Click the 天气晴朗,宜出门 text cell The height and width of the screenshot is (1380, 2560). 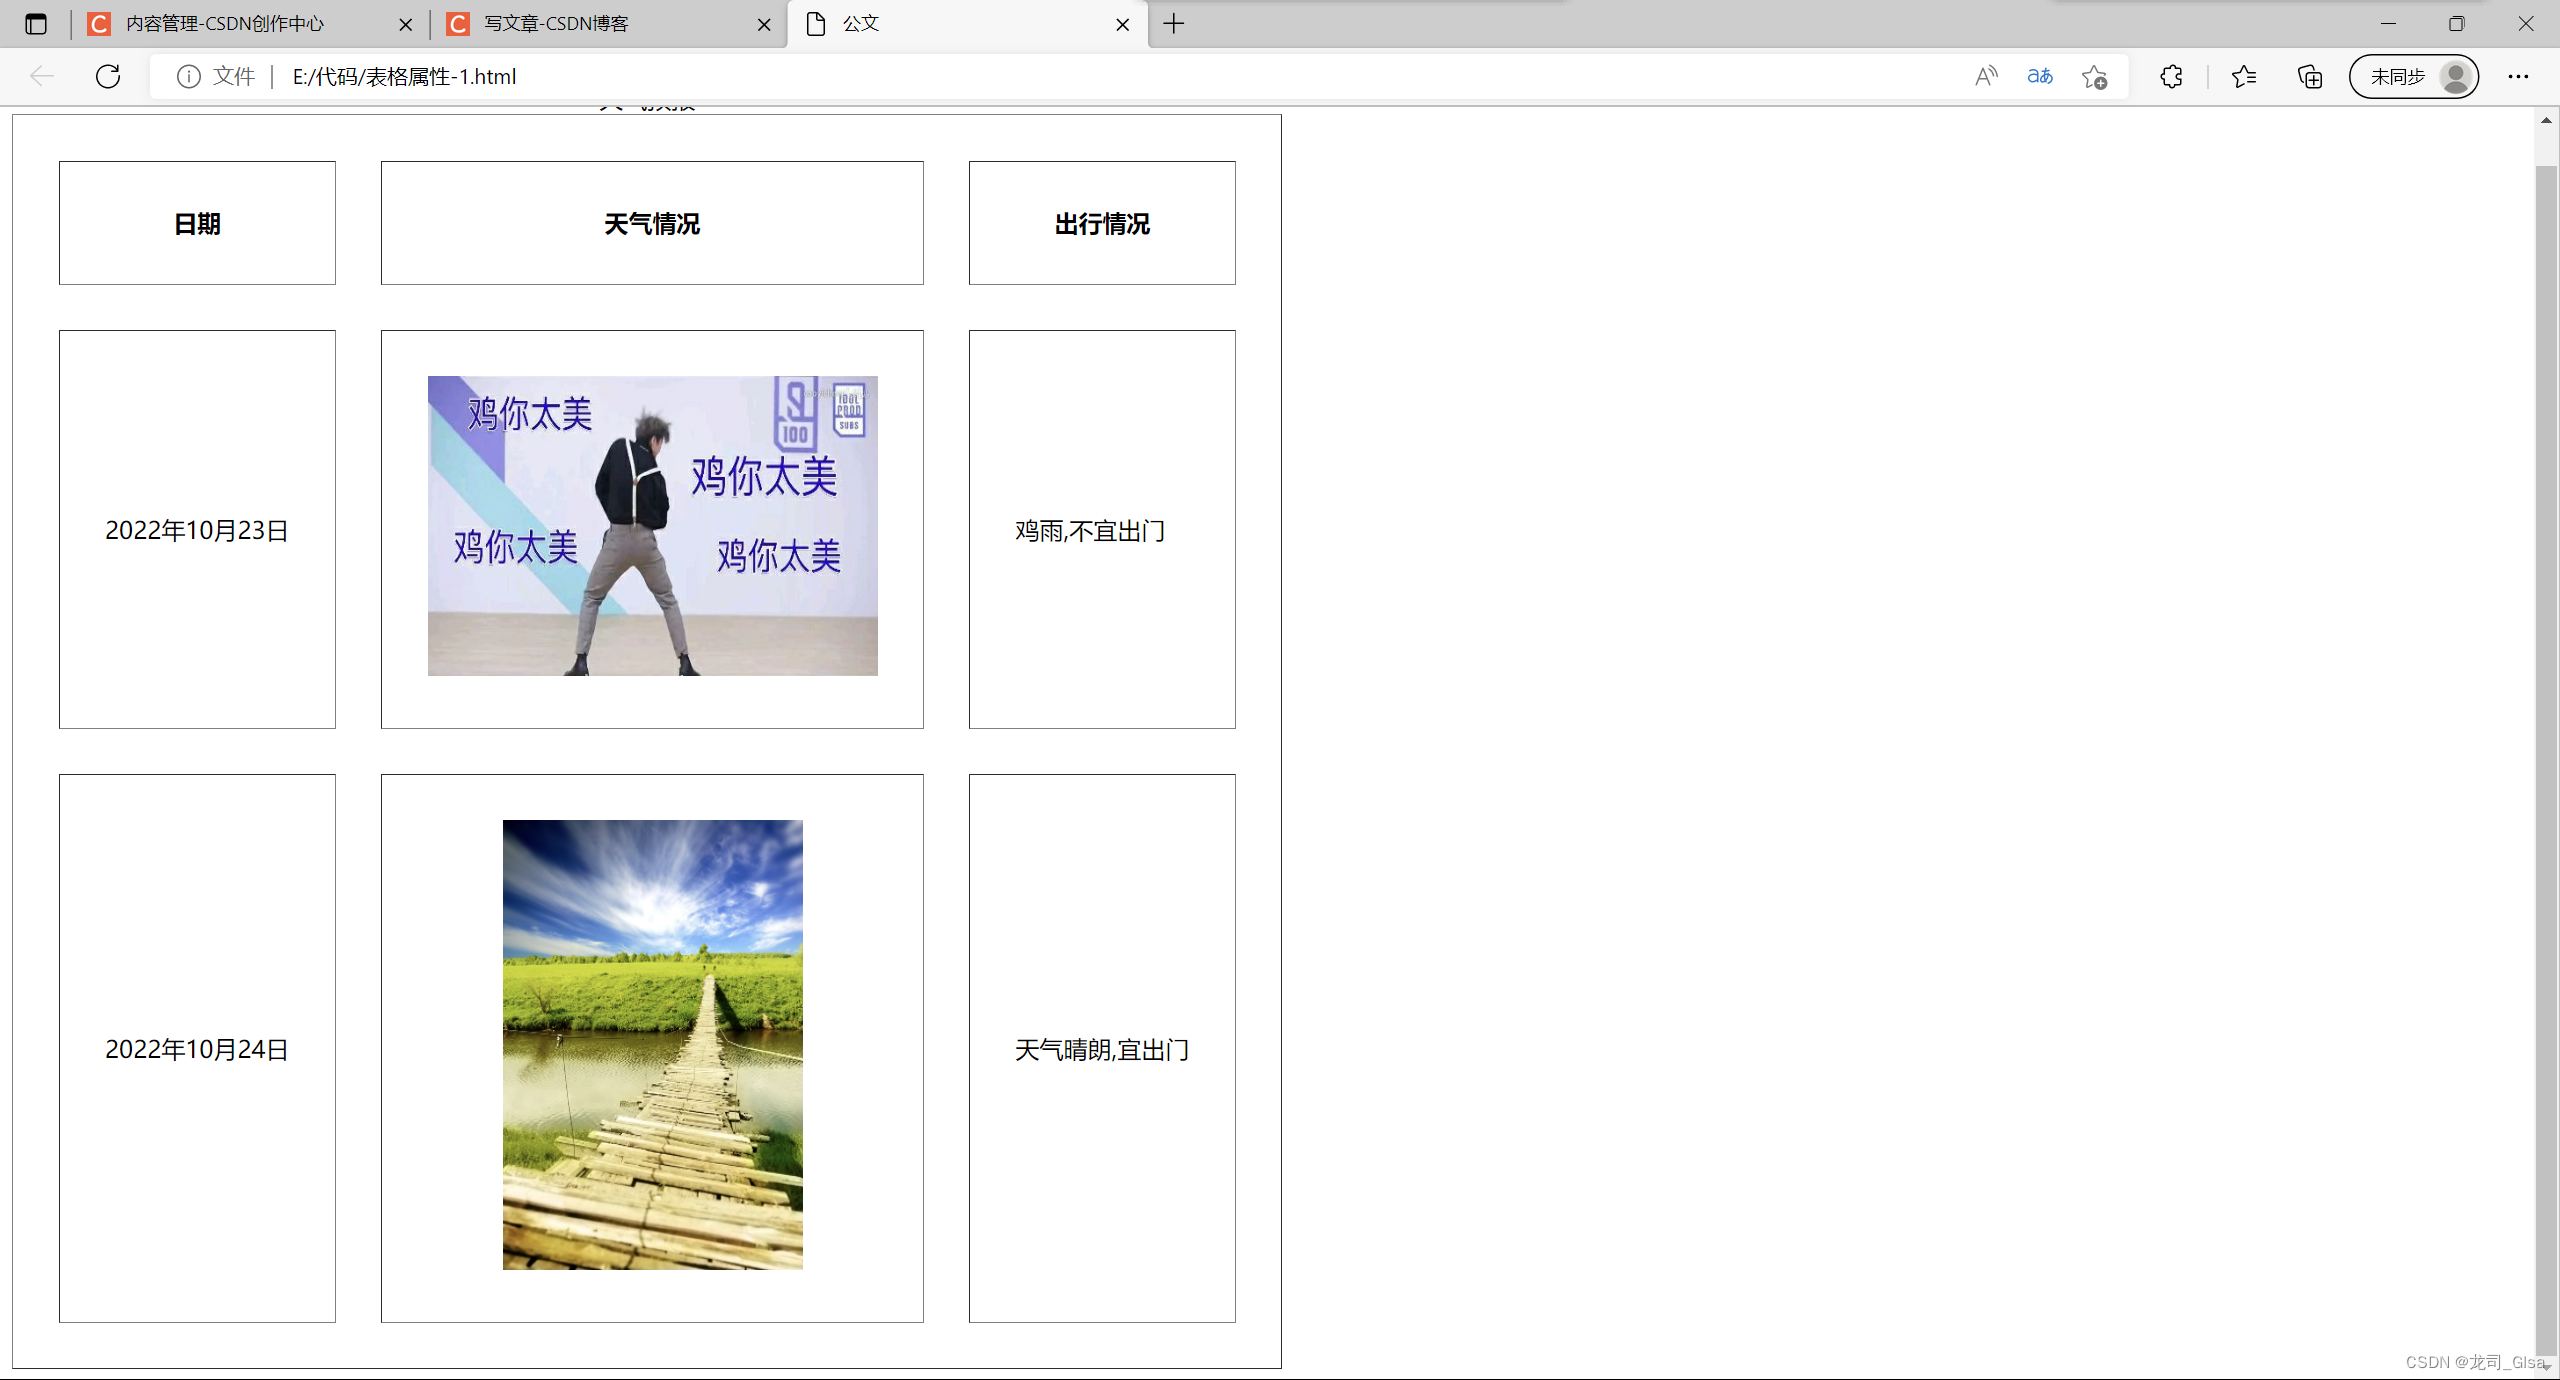tap(1102, 1049)
